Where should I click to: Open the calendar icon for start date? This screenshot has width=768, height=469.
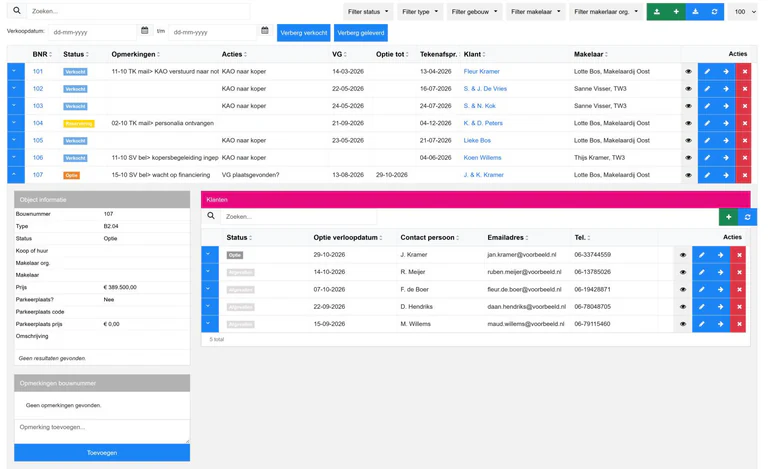[144, 31]
